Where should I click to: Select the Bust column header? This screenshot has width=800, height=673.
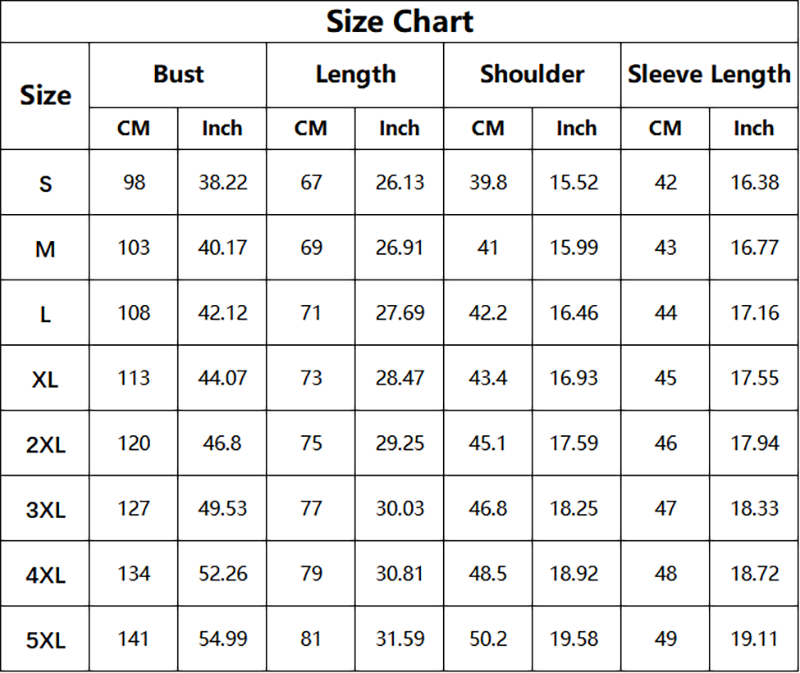[178, 74]
